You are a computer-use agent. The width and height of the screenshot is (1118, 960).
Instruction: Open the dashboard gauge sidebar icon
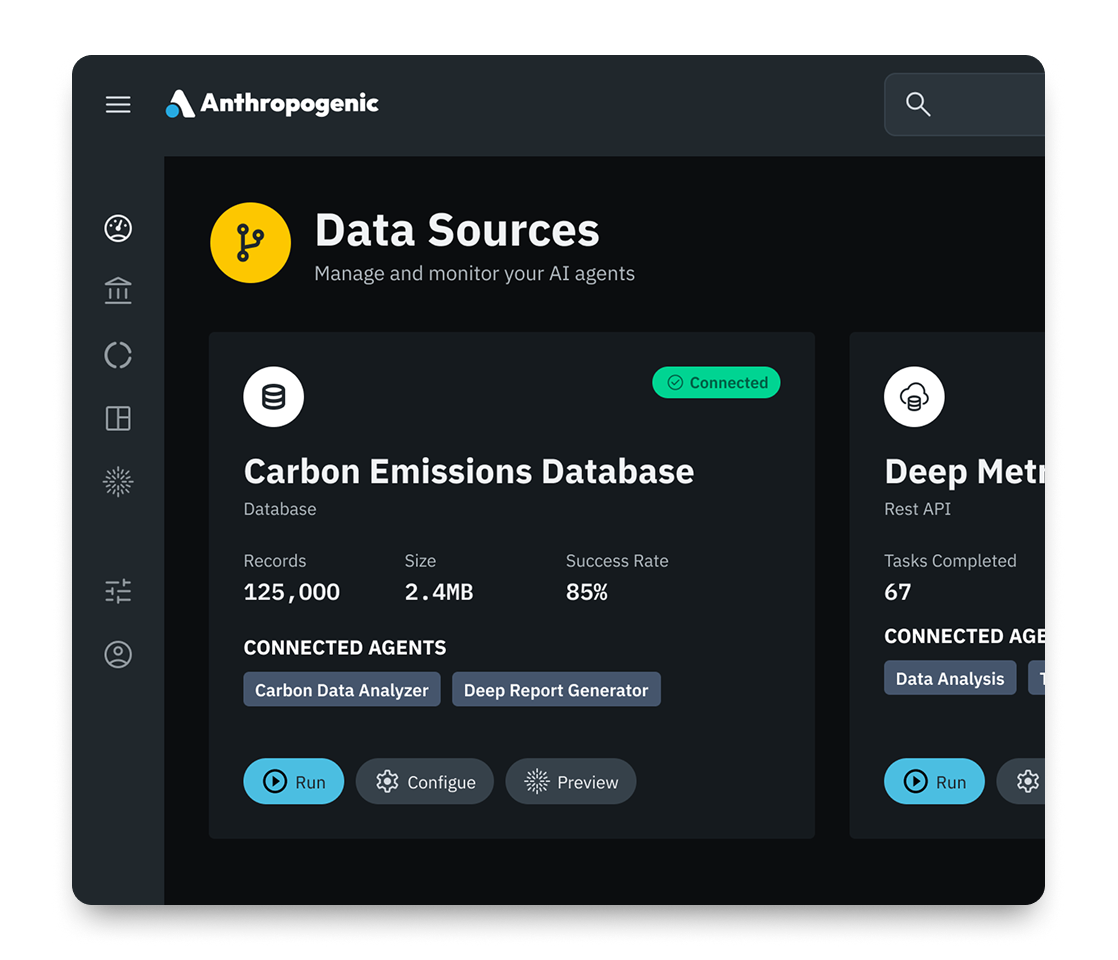point(118,228)
